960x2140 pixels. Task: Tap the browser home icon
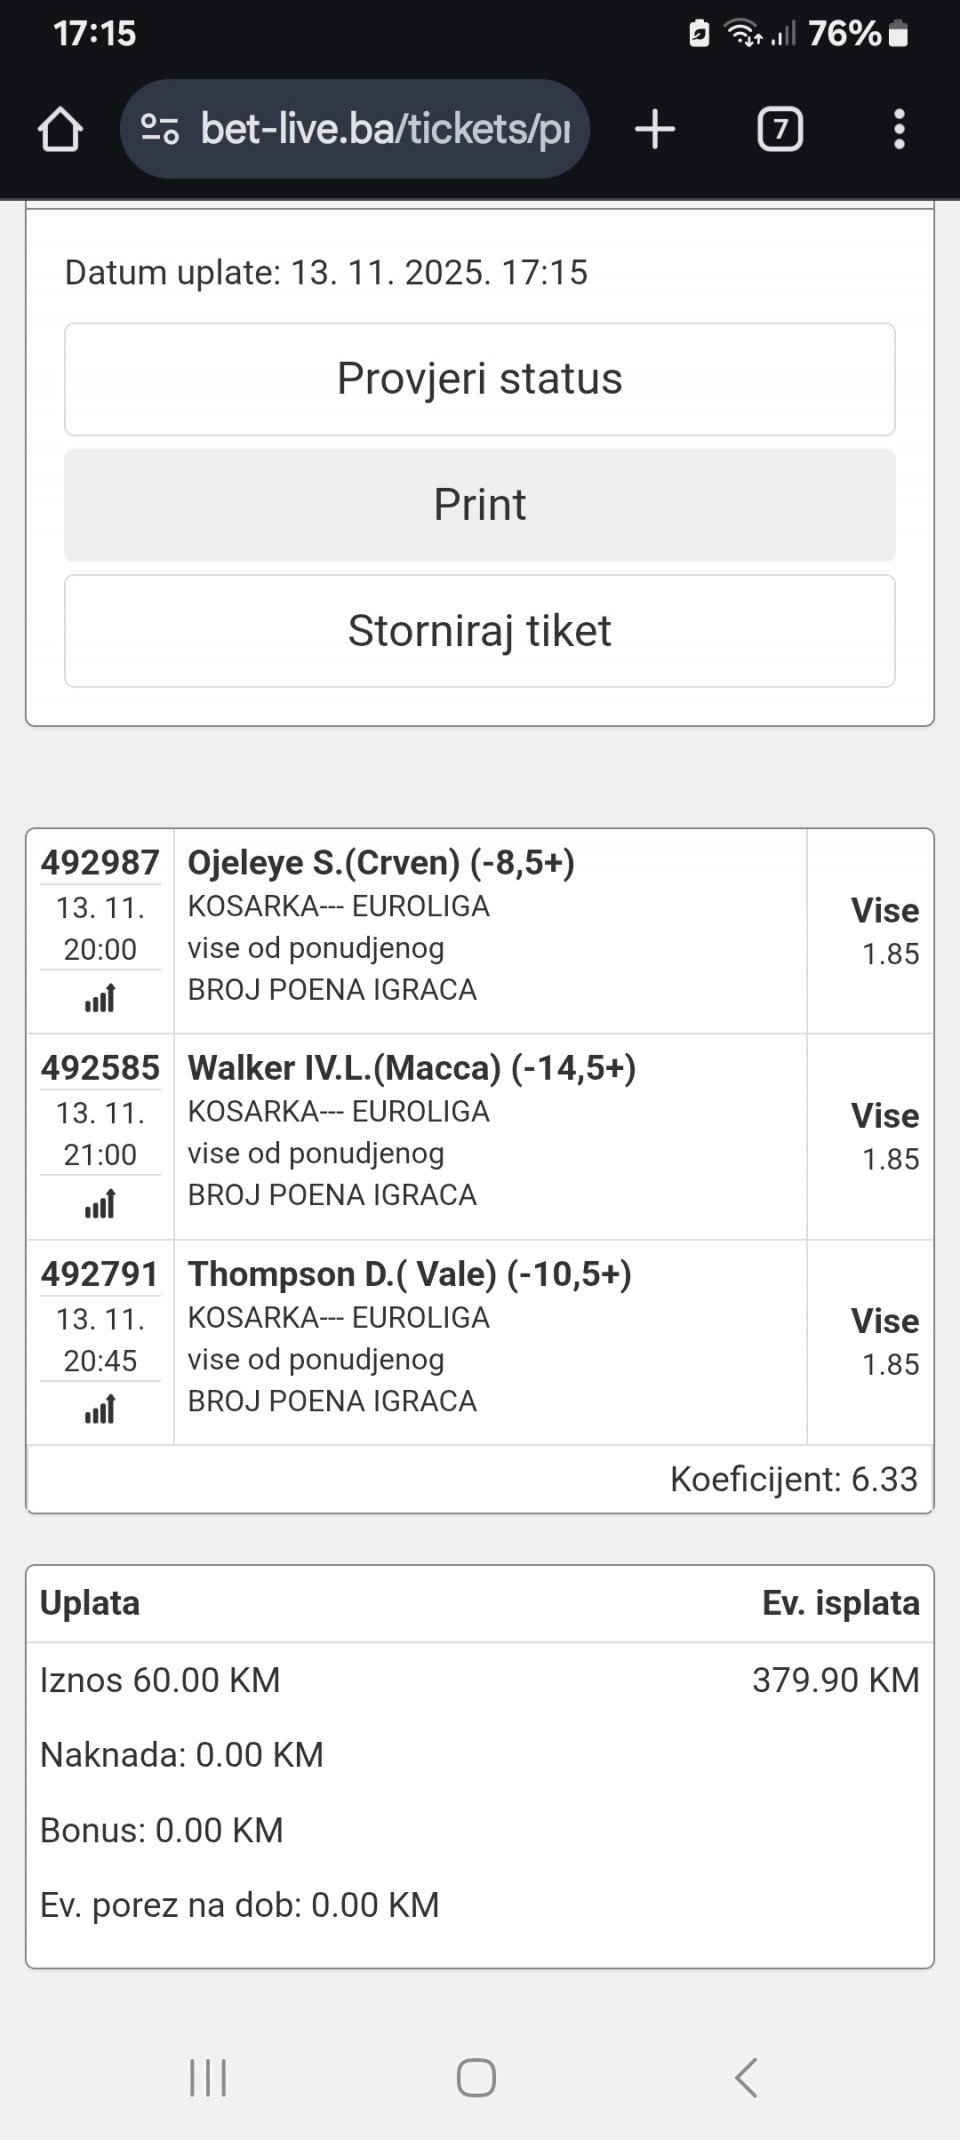60,130
